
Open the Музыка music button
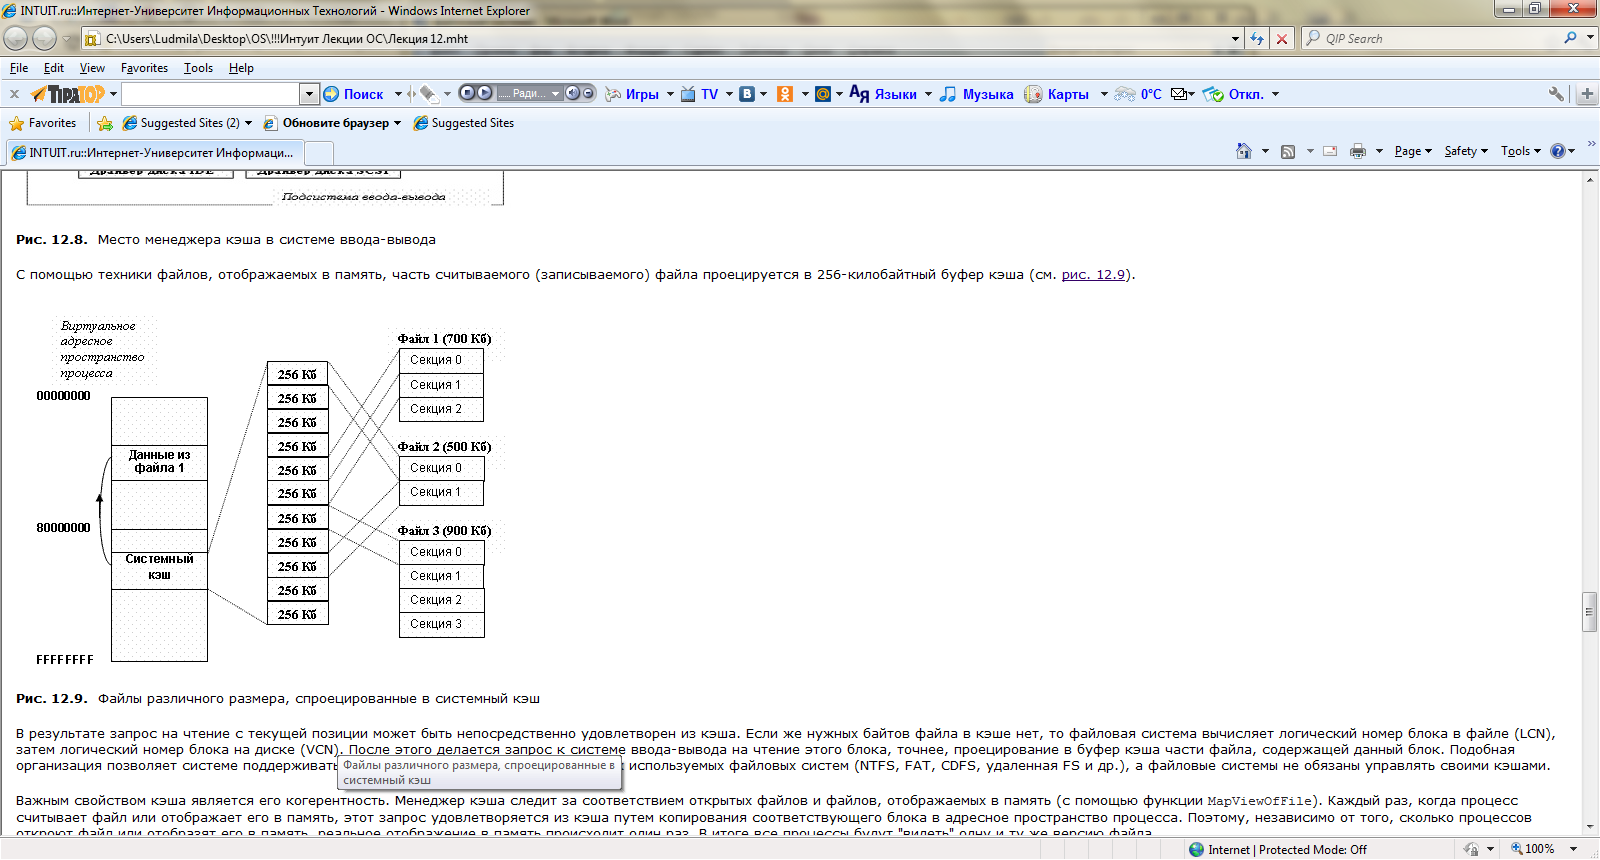(977, 94)
